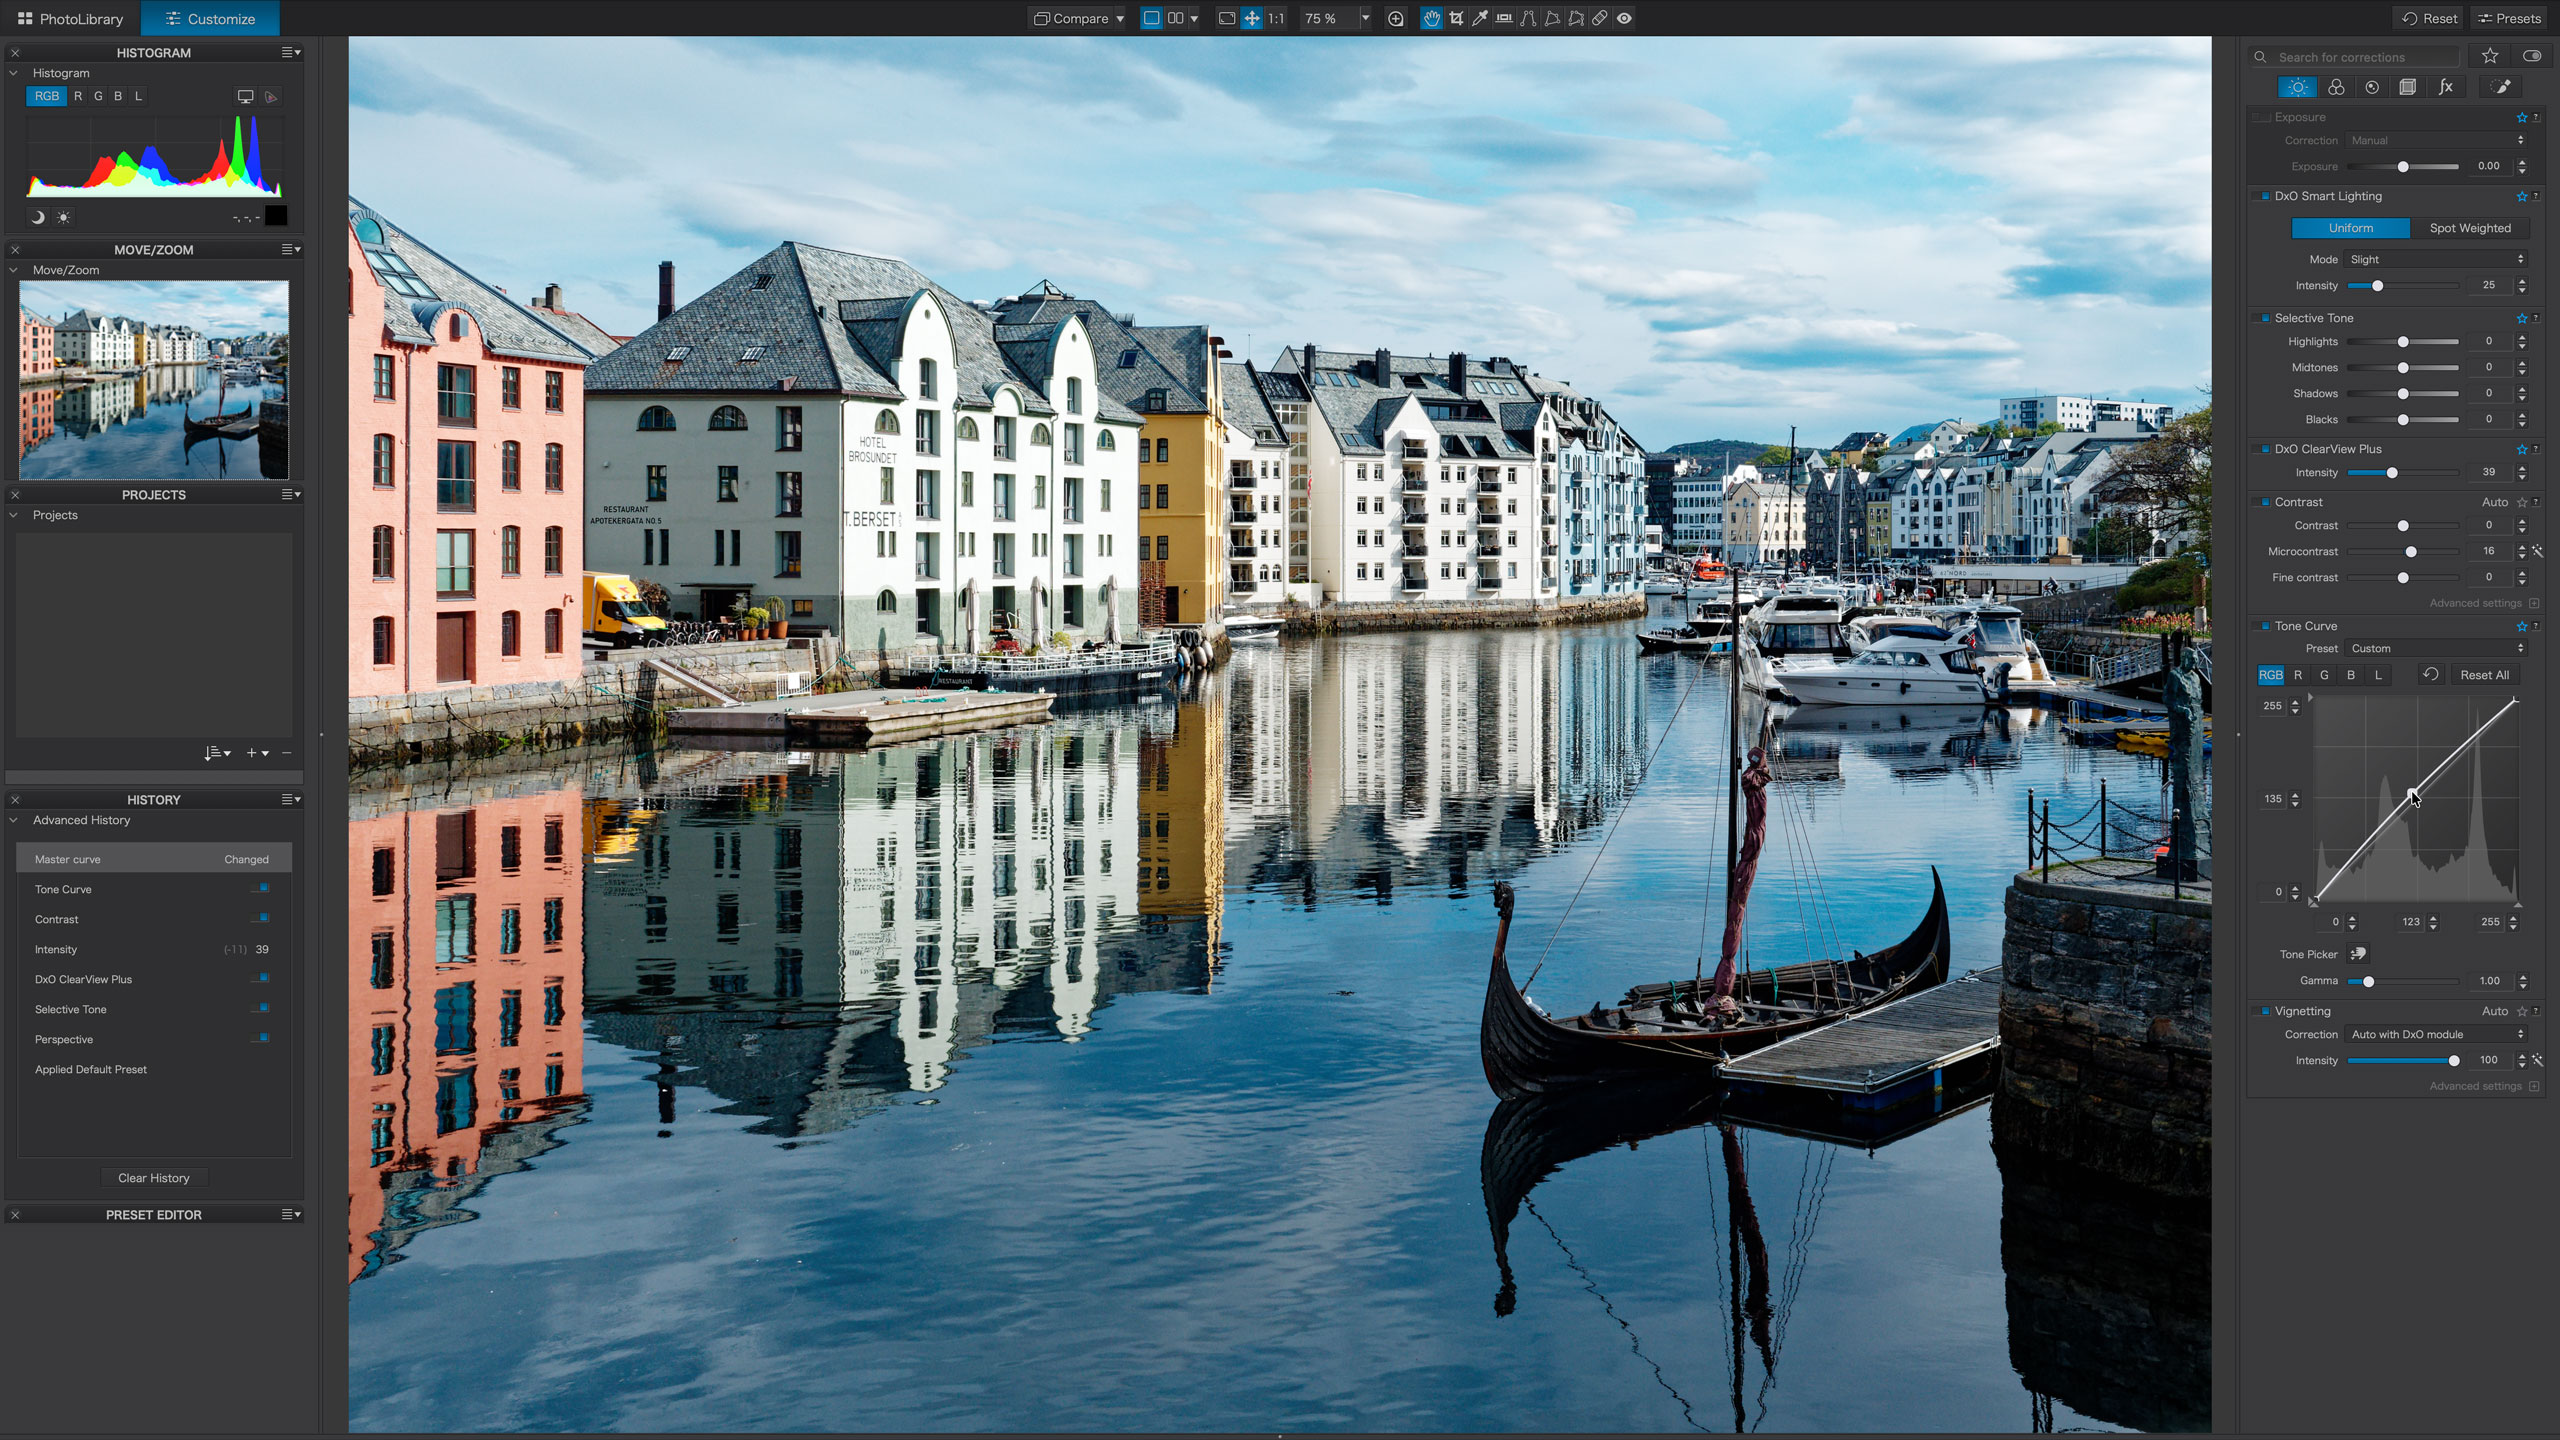The width and height of the screenshot is (2560, 1440).
Task: Switch to PhotoLibrary tab
Action: [x=70, y=18]
